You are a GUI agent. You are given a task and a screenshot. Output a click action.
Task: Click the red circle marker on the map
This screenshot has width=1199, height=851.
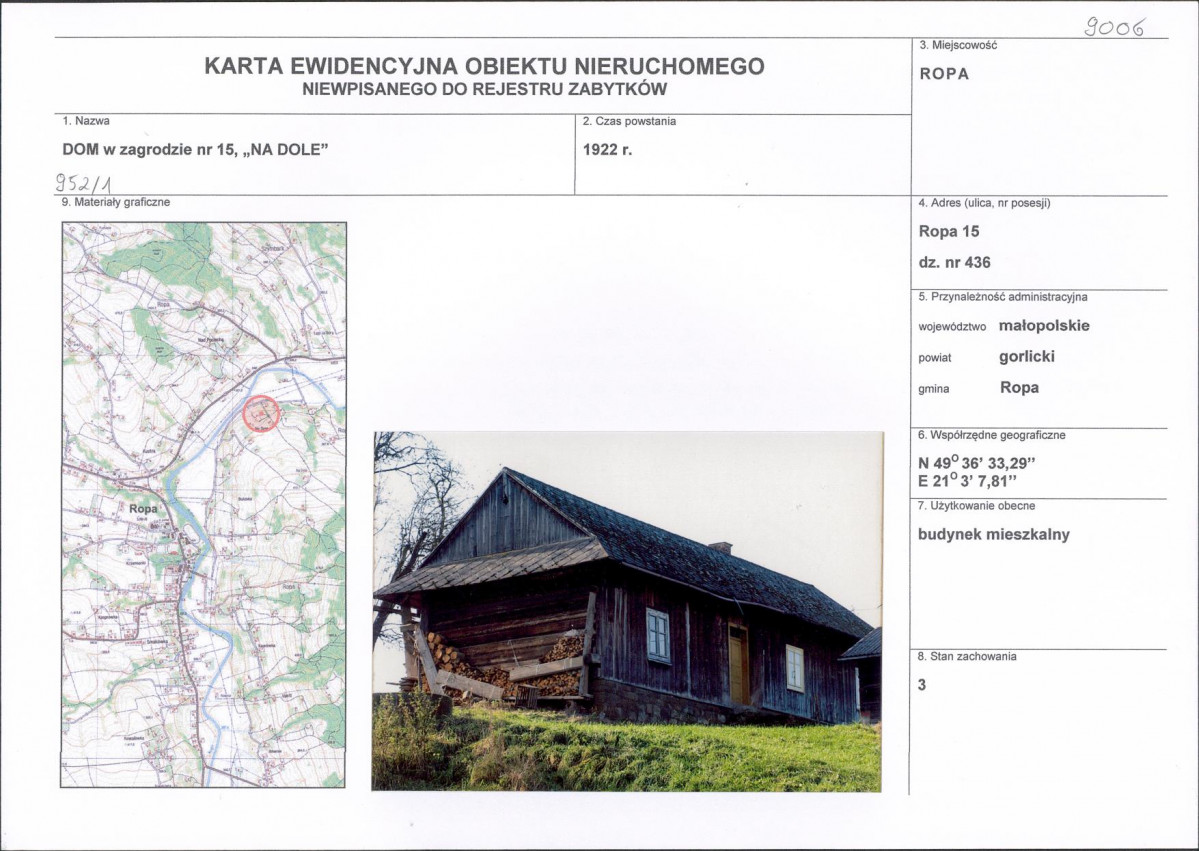coord(261,414)
